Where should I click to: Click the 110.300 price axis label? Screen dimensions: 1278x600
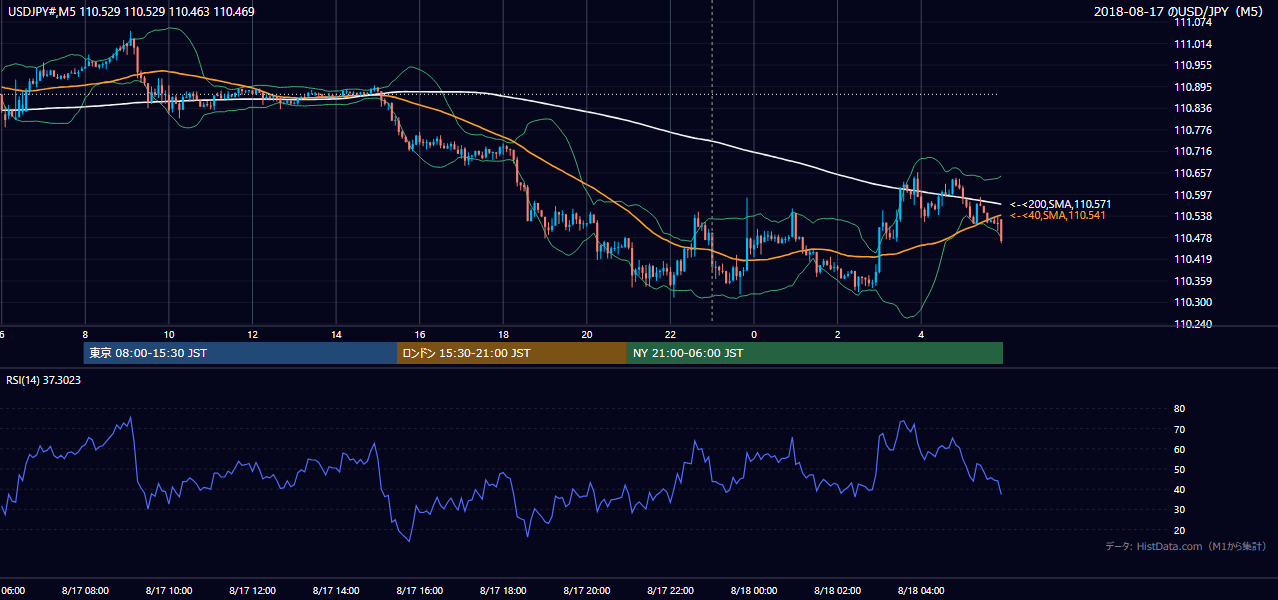point(1193,302)
